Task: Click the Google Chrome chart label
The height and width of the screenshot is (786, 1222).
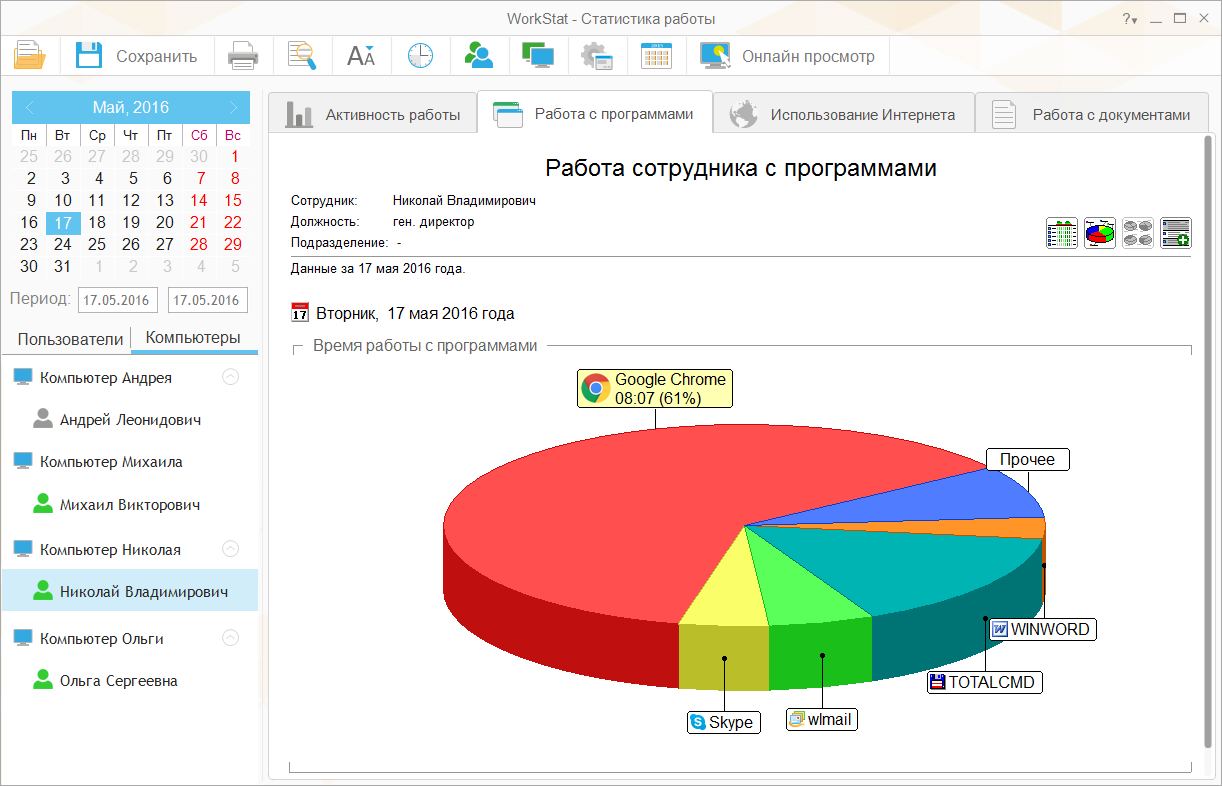Action: point(655,388)
